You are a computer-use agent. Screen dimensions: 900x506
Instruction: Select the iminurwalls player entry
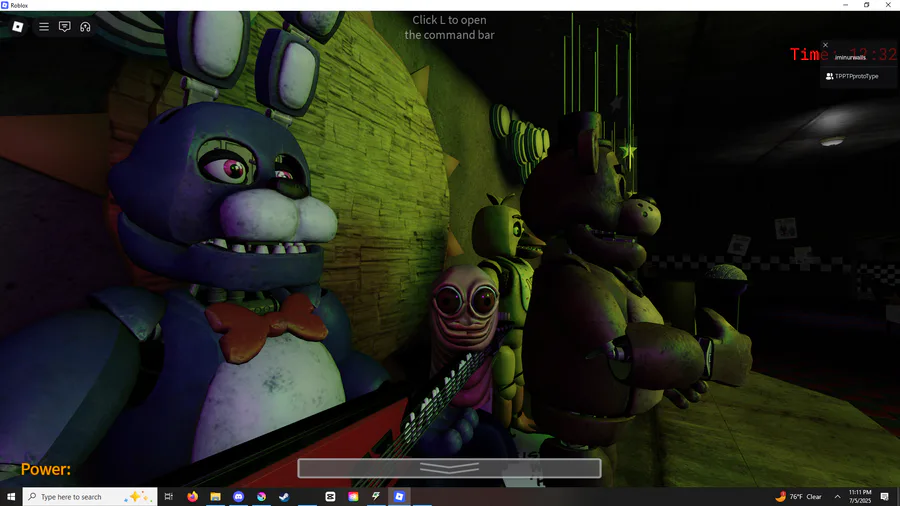click(x=850, y=57)
